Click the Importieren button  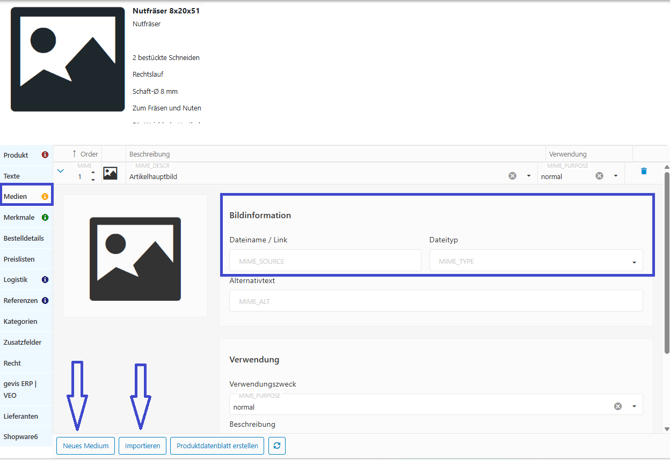pyautogui.click(x=142, y=446)
